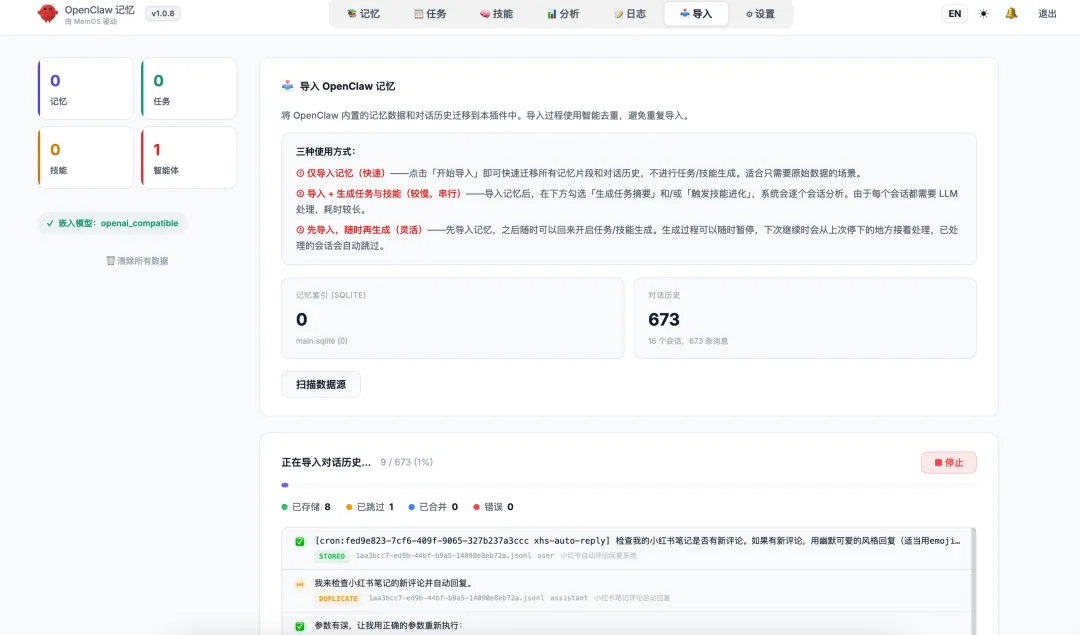The width and height of the screenshot is (1080, 635).
Task: Select the 导入 tab
Action: click(696, 14)
